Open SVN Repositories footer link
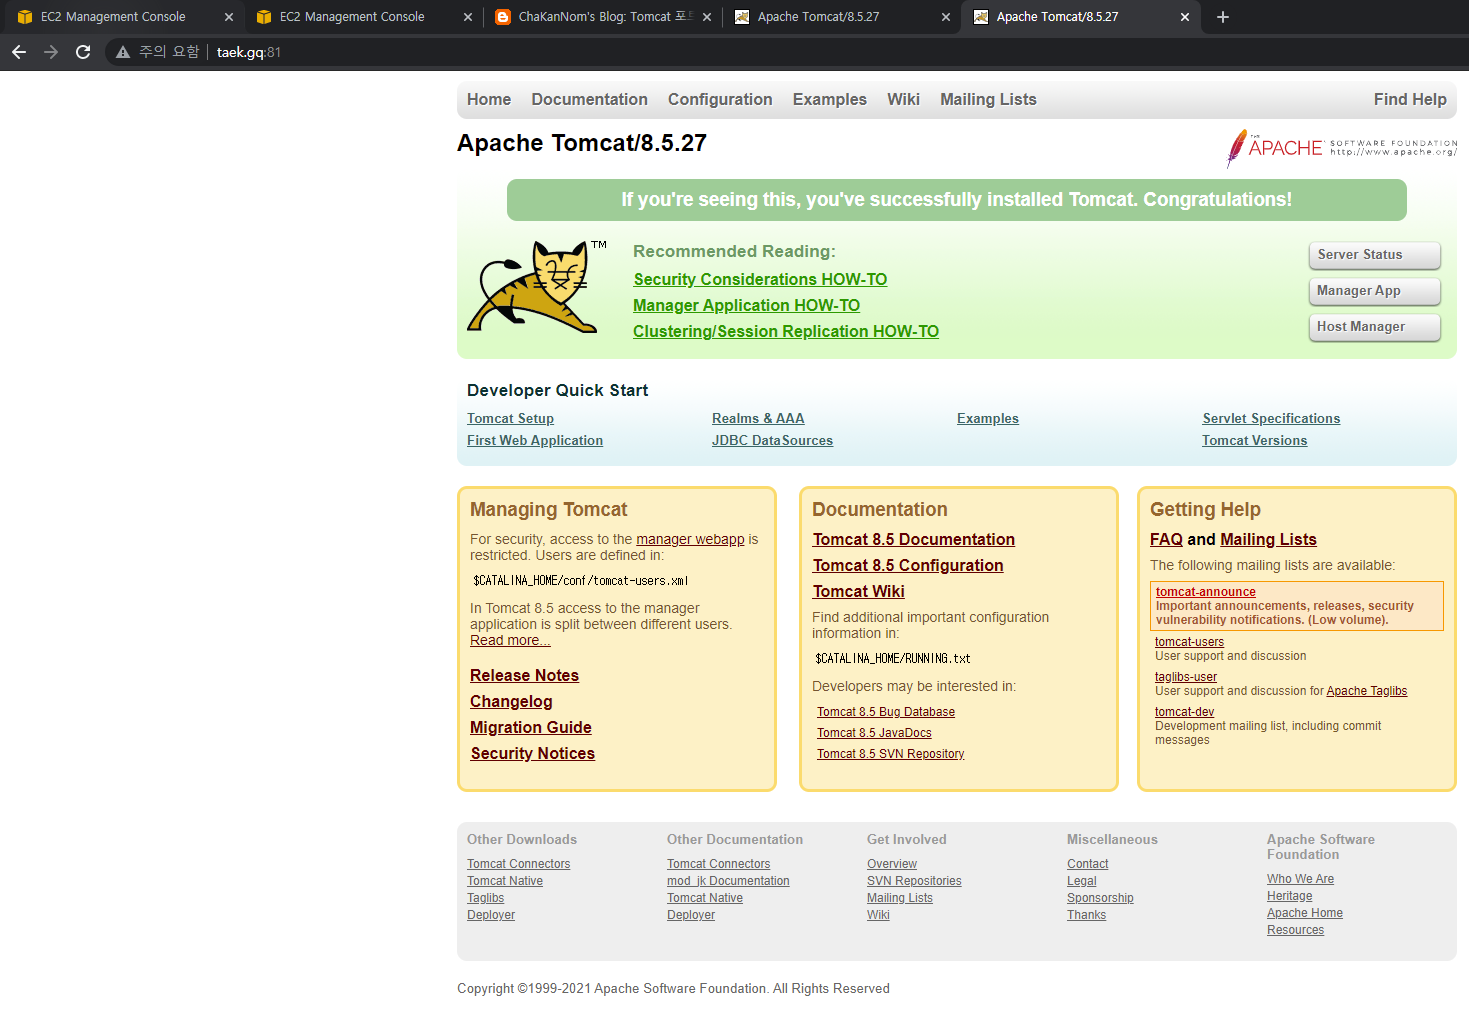Image resolution: width=1469 pixels, height=1021 pixels. 914,881
